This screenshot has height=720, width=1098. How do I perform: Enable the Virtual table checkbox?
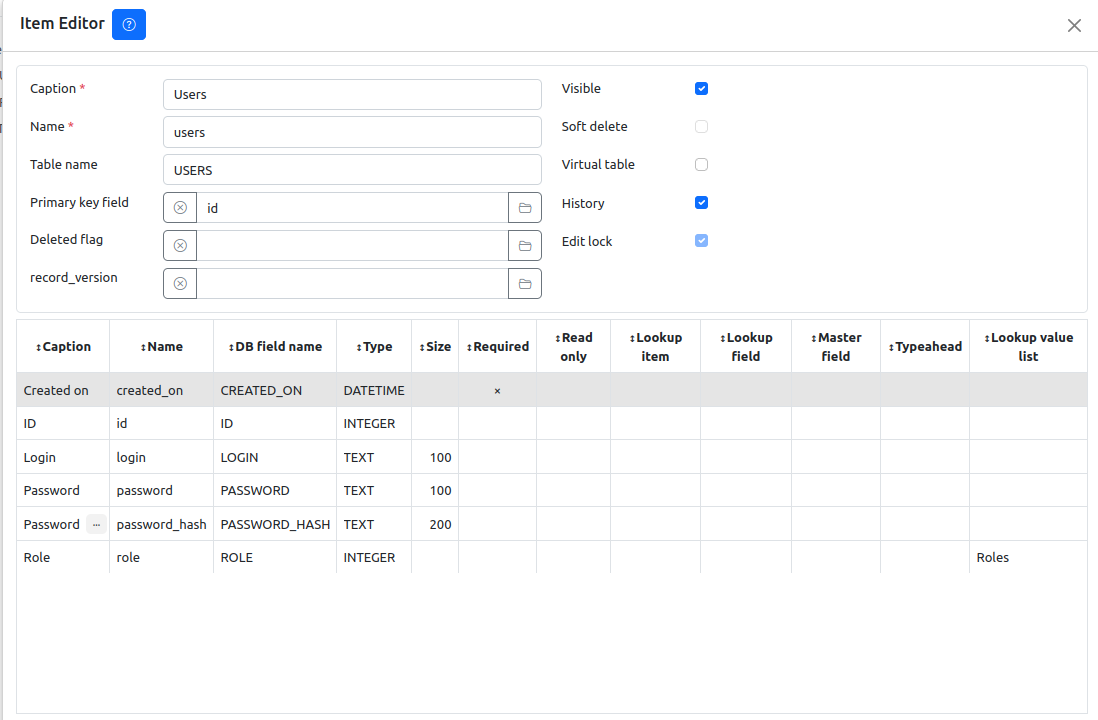701,165
